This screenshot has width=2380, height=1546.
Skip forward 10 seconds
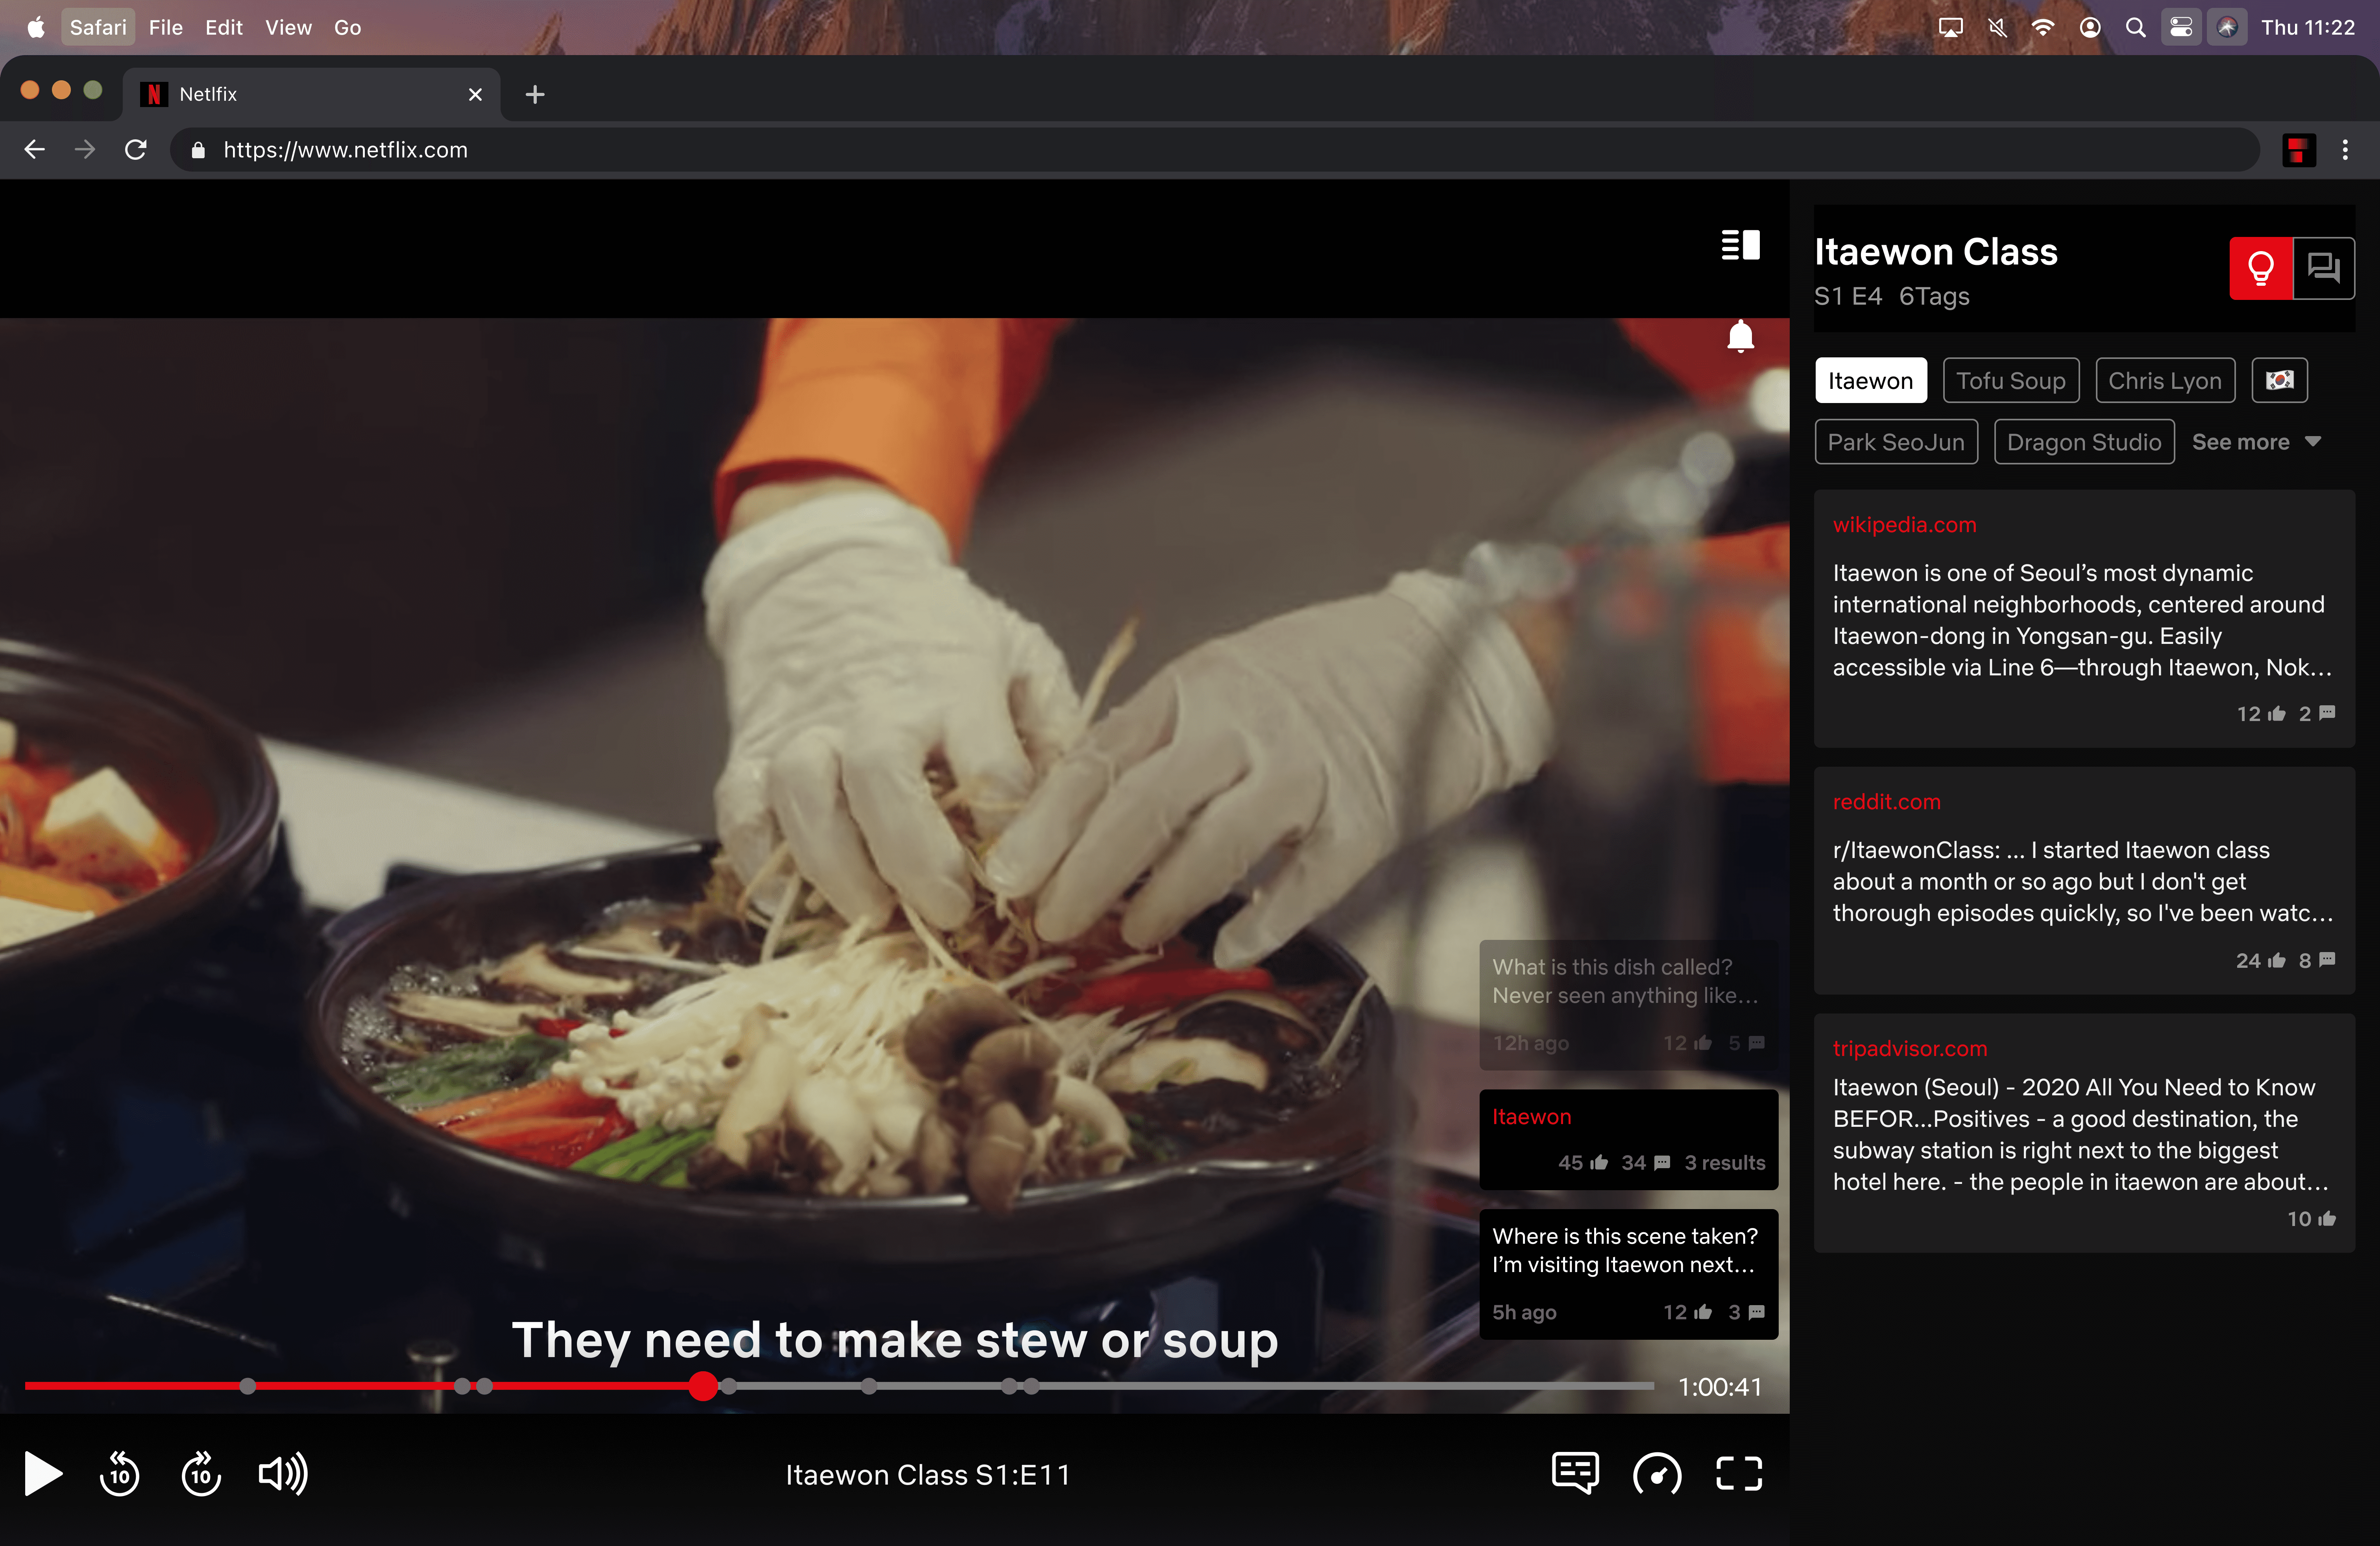coord(201,1474)
